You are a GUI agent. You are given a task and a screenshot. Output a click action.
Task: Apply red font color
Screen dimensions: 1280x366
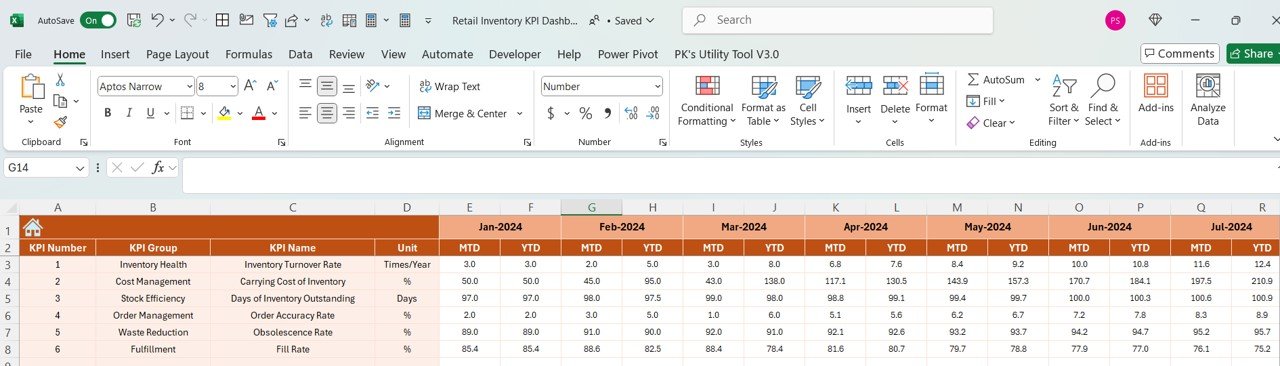pyautogui.click(x=258, y=113)
